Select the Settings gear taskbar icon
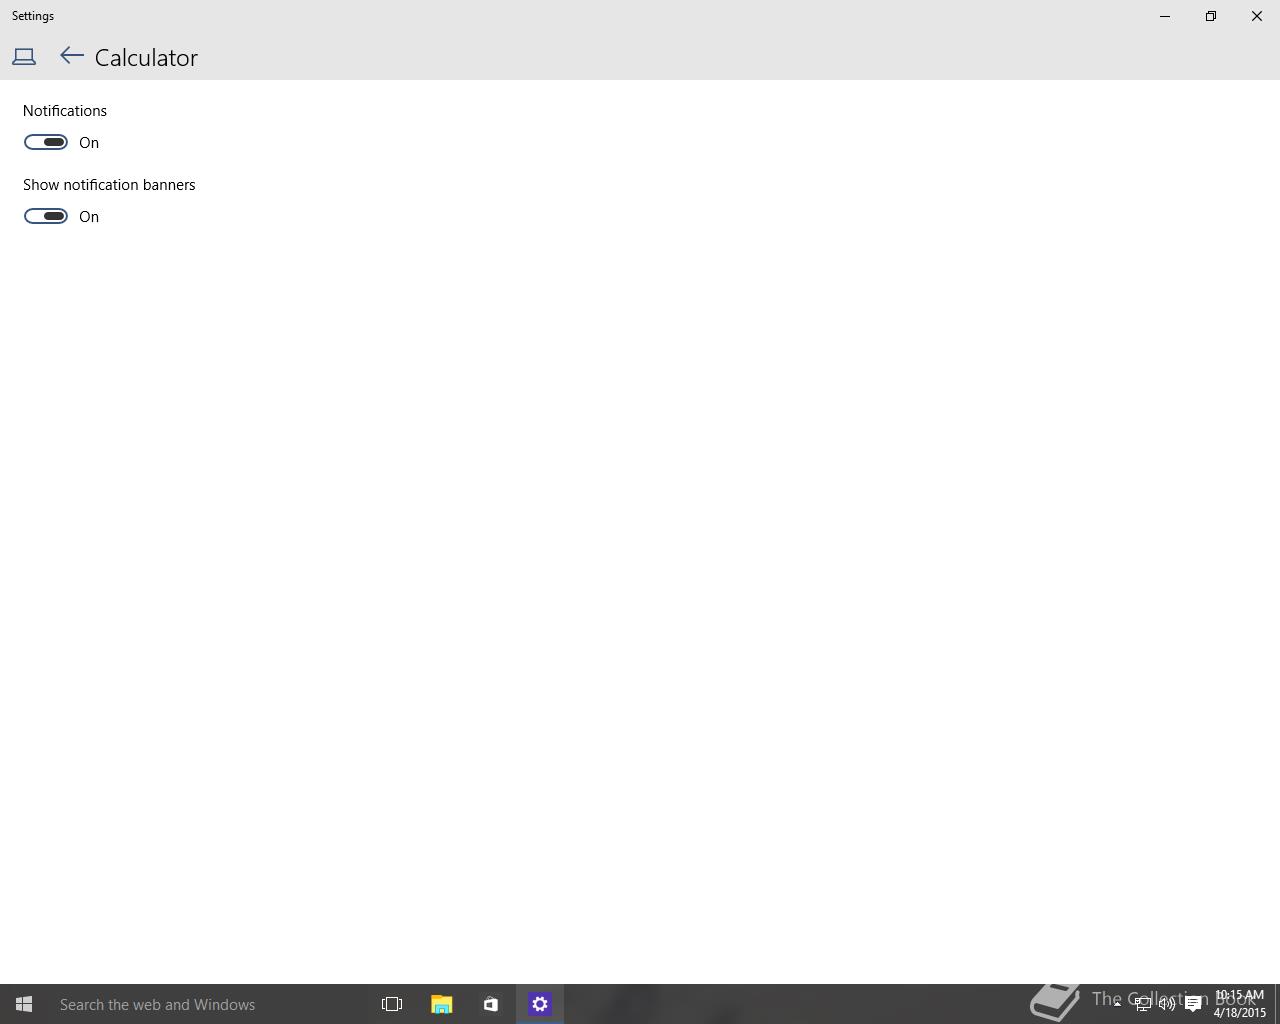Viewport: 1280px width, 1024px height. [540, 1004]
